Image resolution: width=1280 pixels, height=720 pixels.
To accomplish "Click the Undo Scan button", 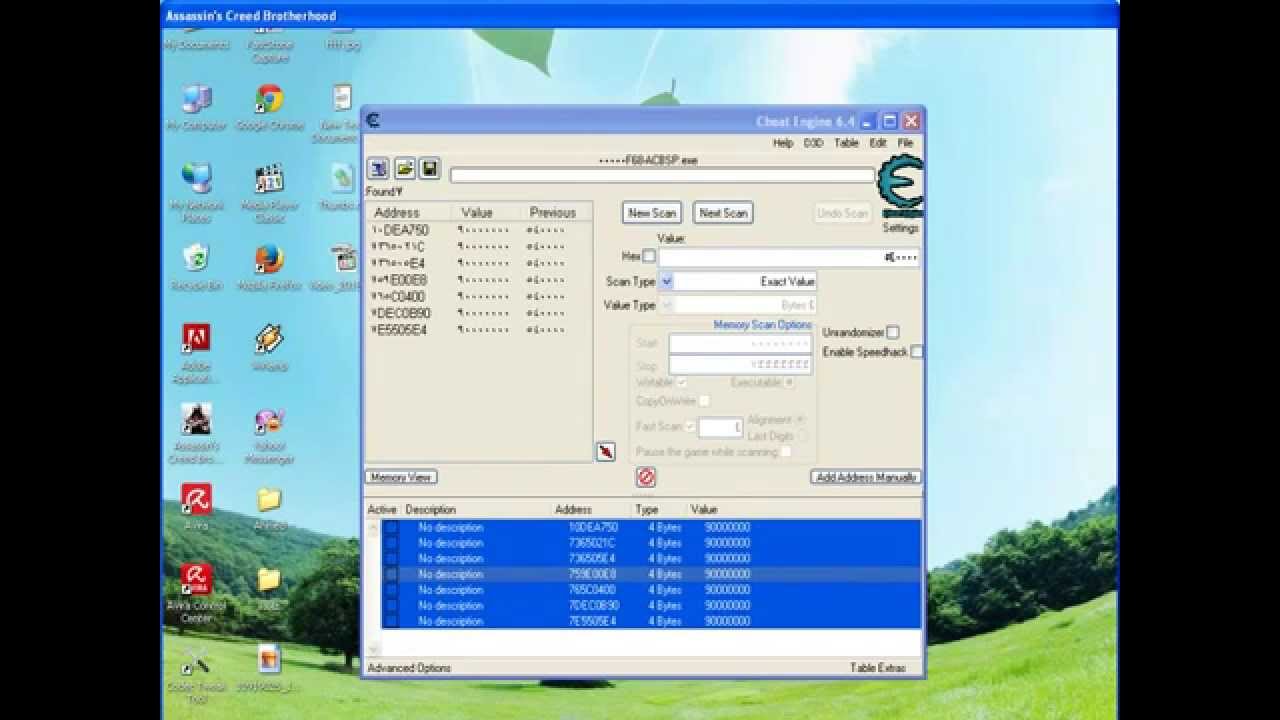I will (x=843, y=213).
